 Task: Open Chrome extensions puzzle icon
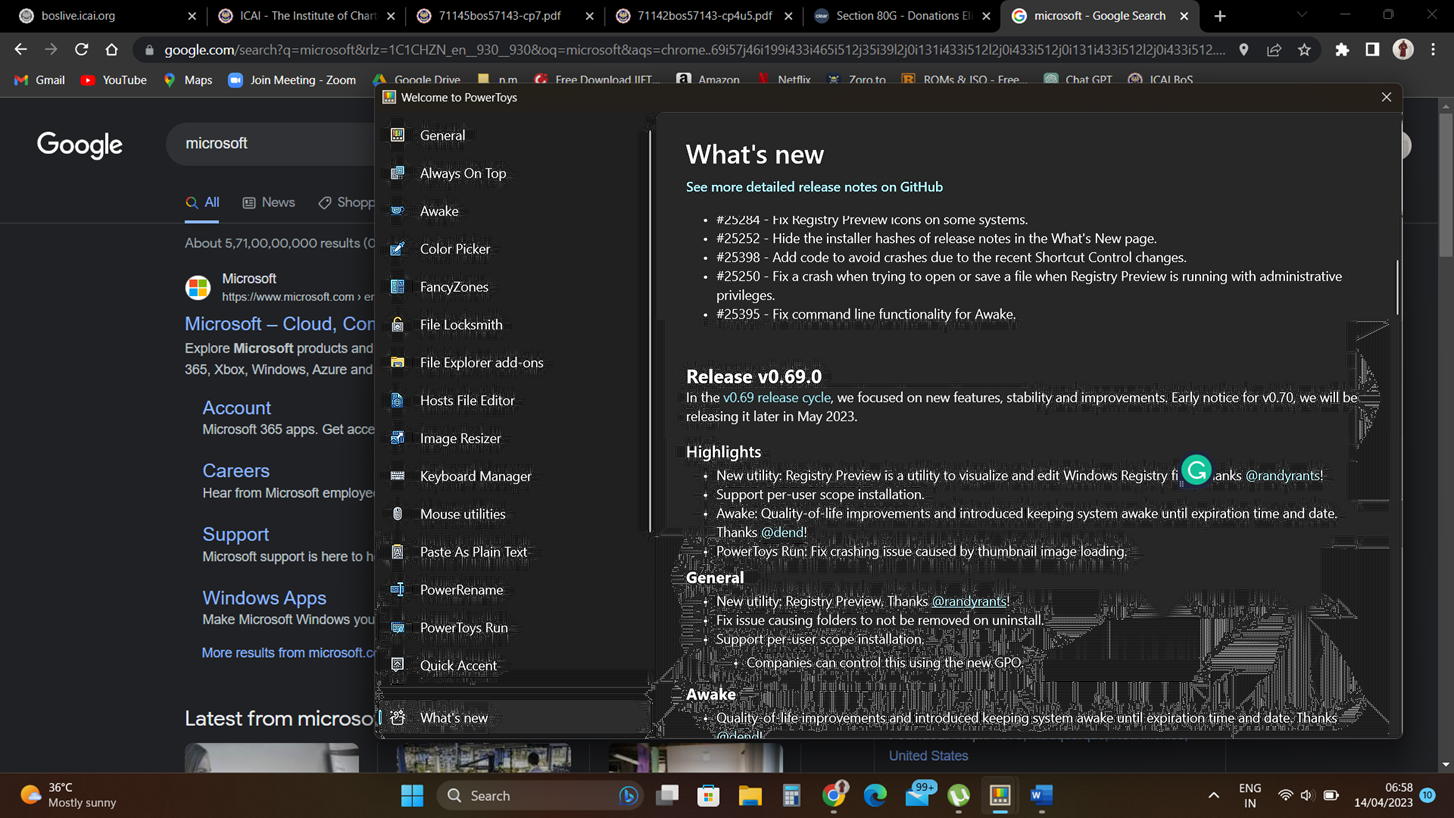1342,50
